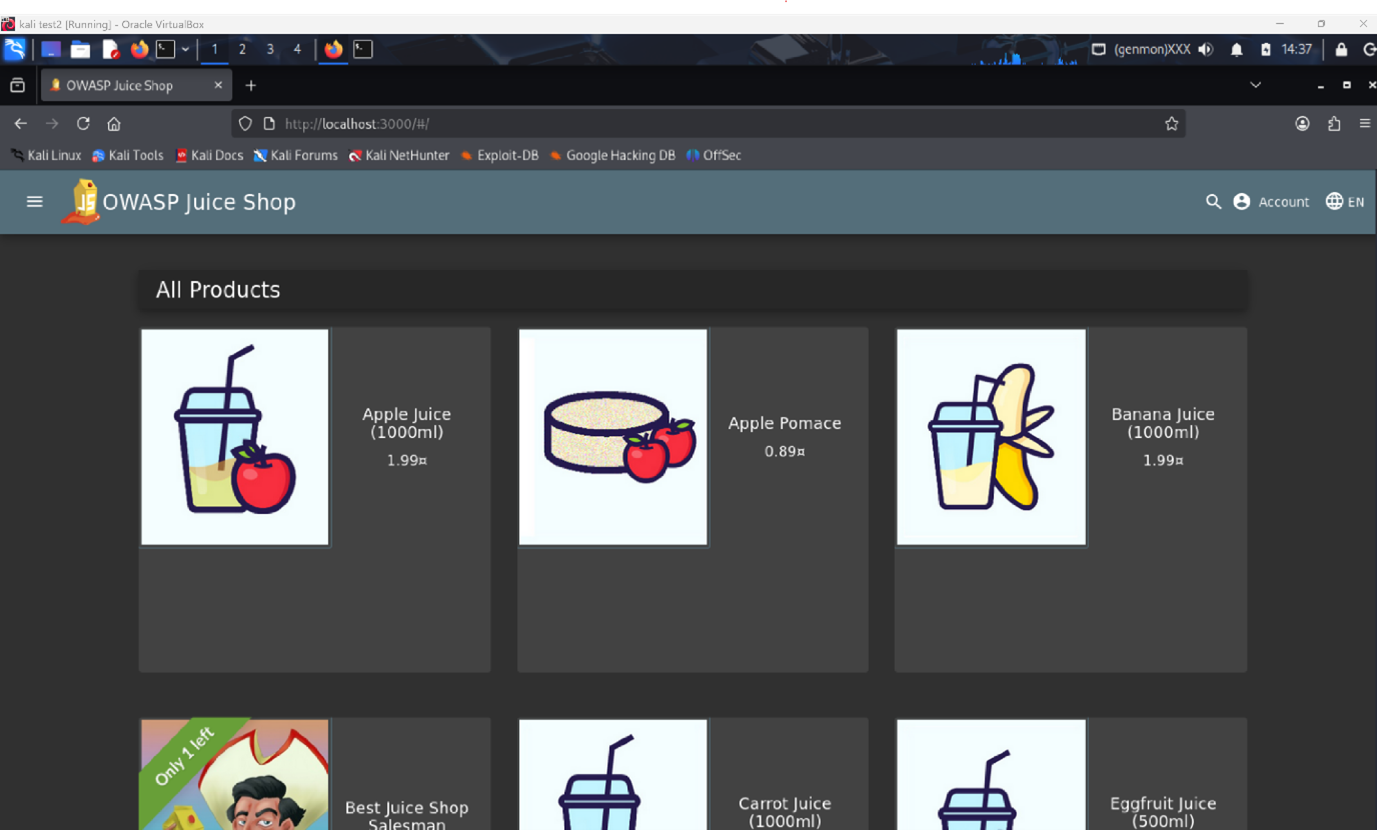1377x830 pixels.
Task: Open the Kali Tools bookmark
Action: [x=127, y=155]
